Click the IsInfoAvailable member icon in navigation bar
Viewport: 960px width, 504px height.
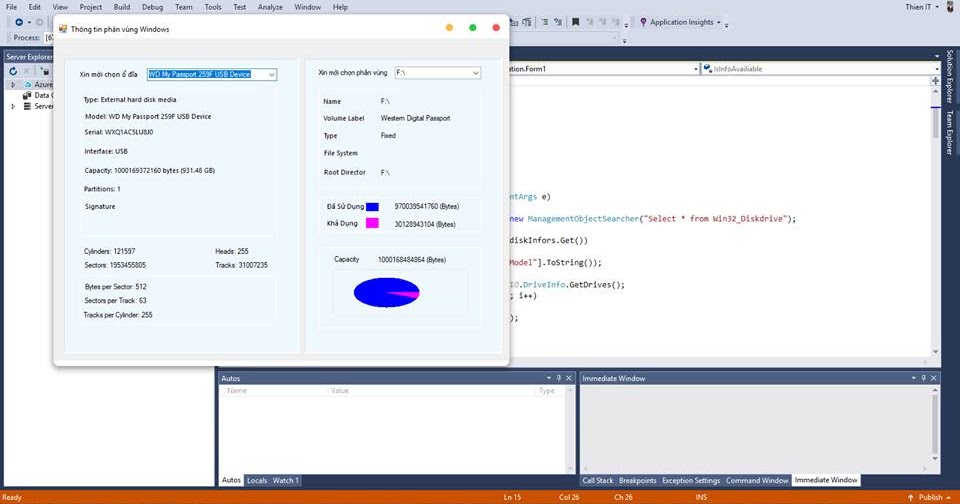point(707,69)
